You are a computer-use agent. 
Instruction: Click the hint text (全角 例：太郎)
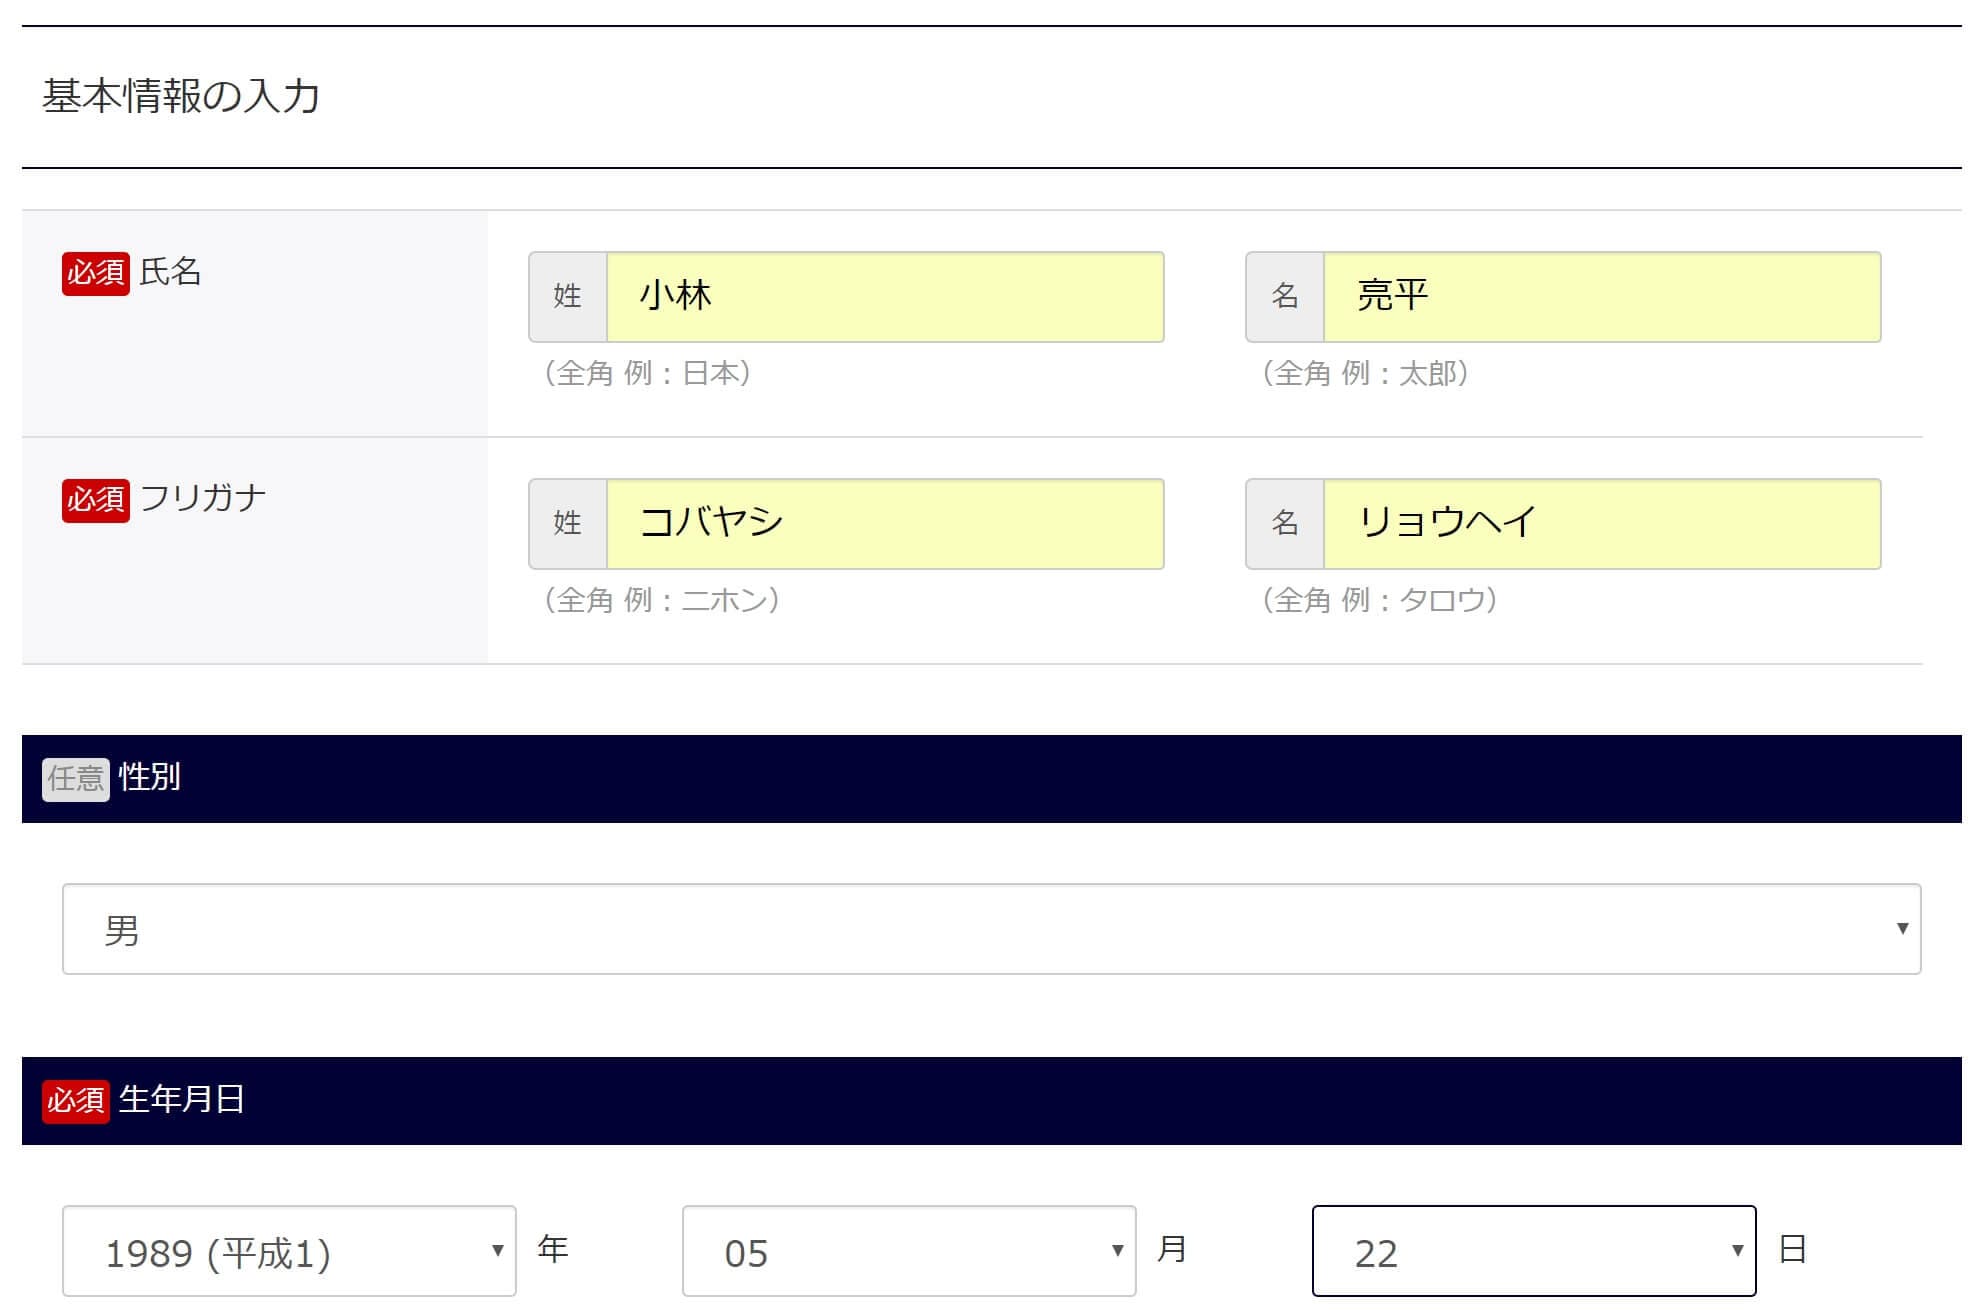[1366, 374]
